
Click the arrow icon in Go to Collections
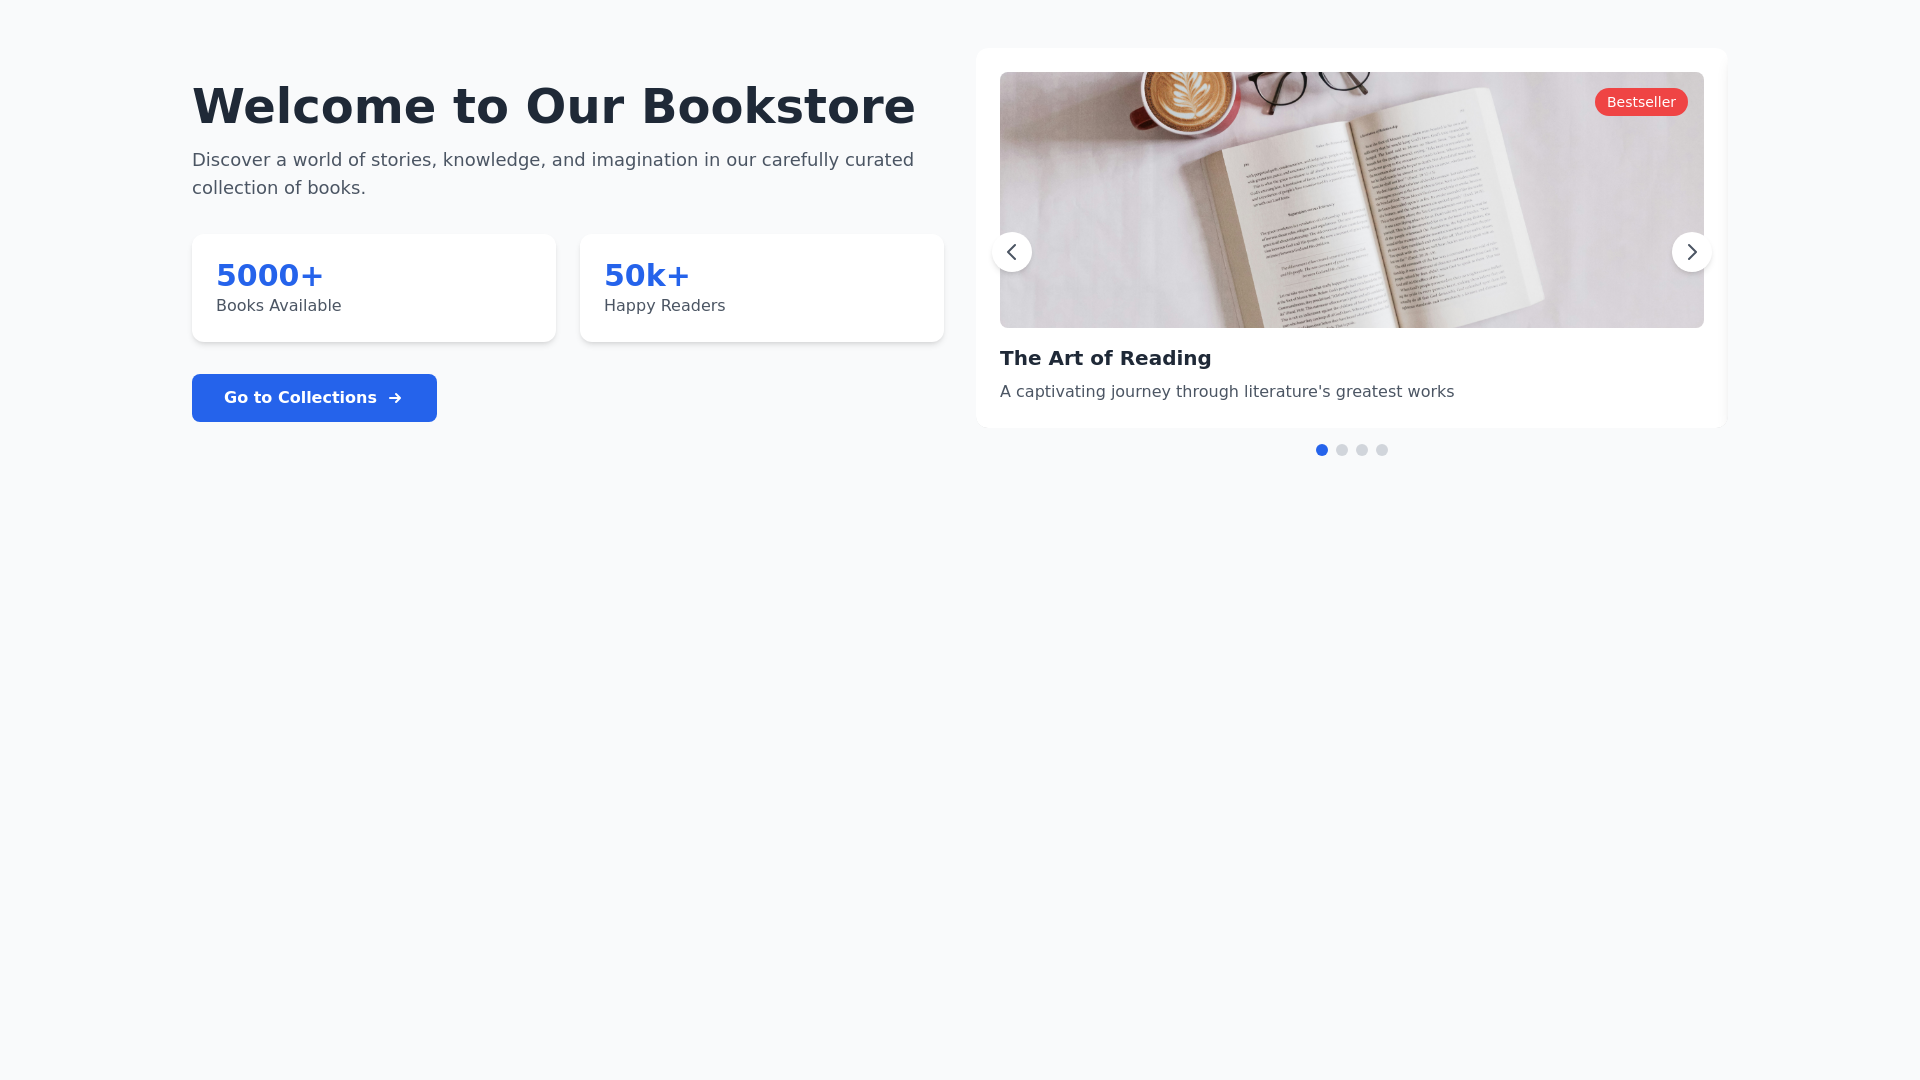(x=395, y=398)
